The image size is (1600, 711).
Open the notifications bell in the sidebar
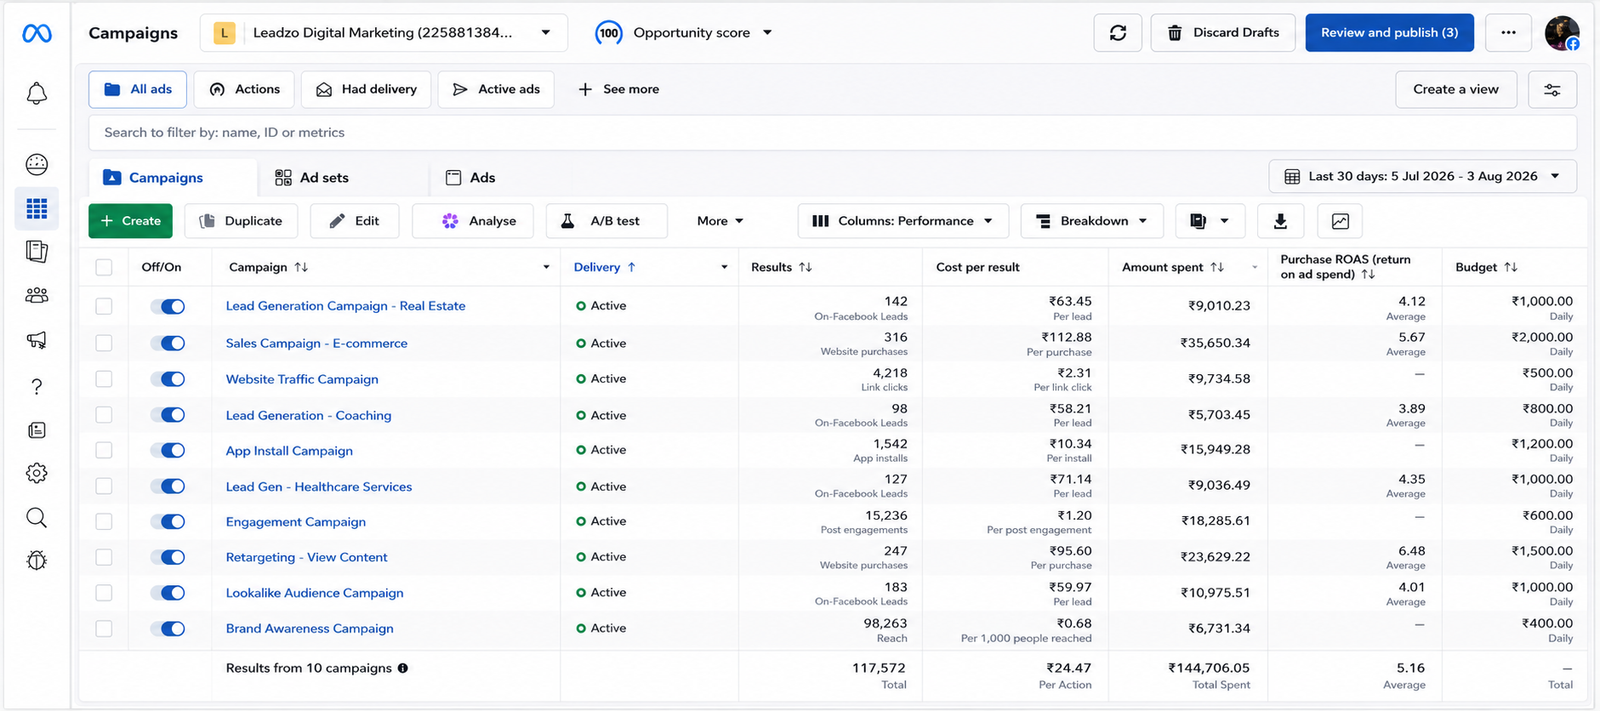(36, 94)
